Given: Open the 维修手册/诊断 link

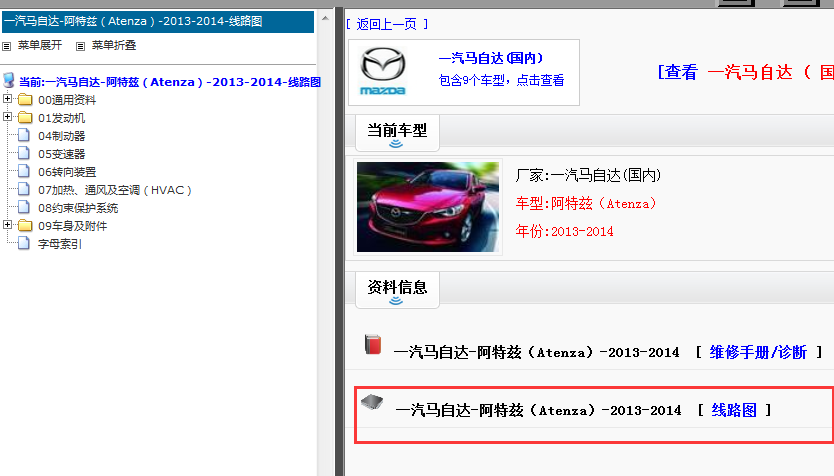Looking at the screenshot, I should click(758, 352).
